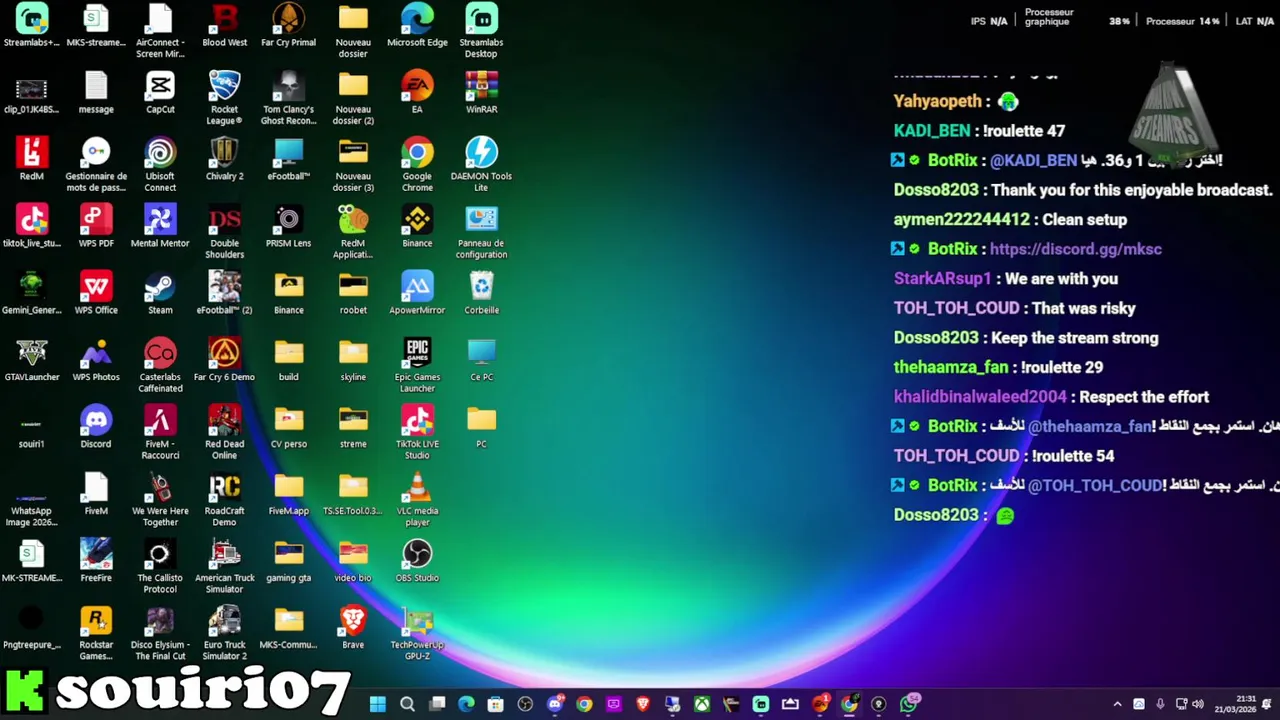Launch Double Shoulders from the desktop

click(x=224, y=231)
